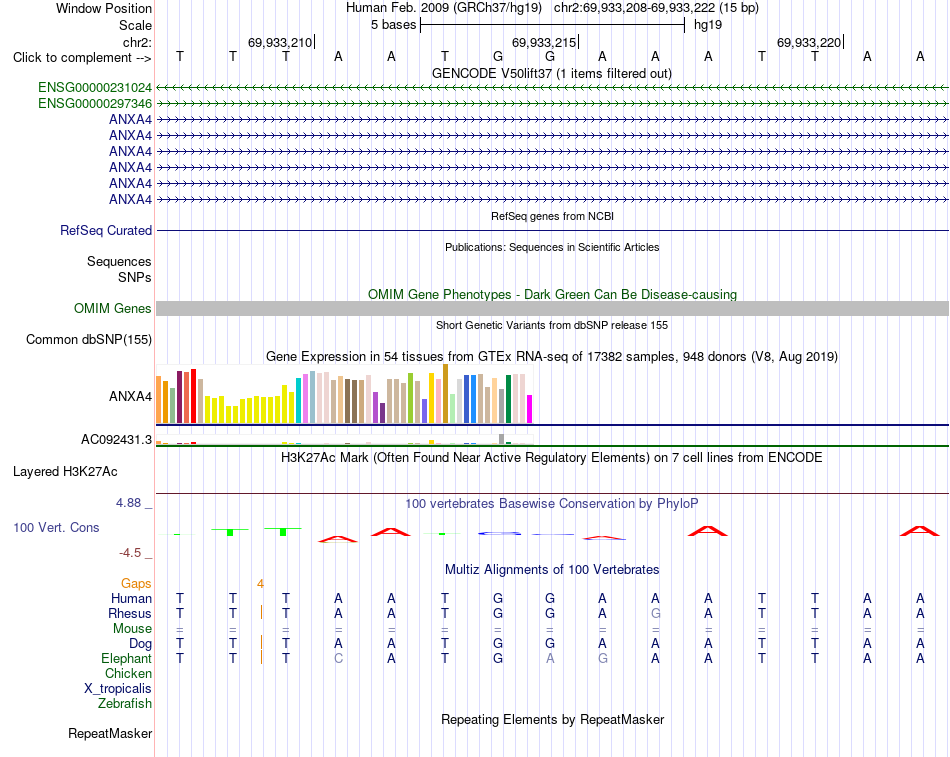Click the -4.5 PhyloP lower scale value
This screenshot has width=950, height=757.
point(130,553)
